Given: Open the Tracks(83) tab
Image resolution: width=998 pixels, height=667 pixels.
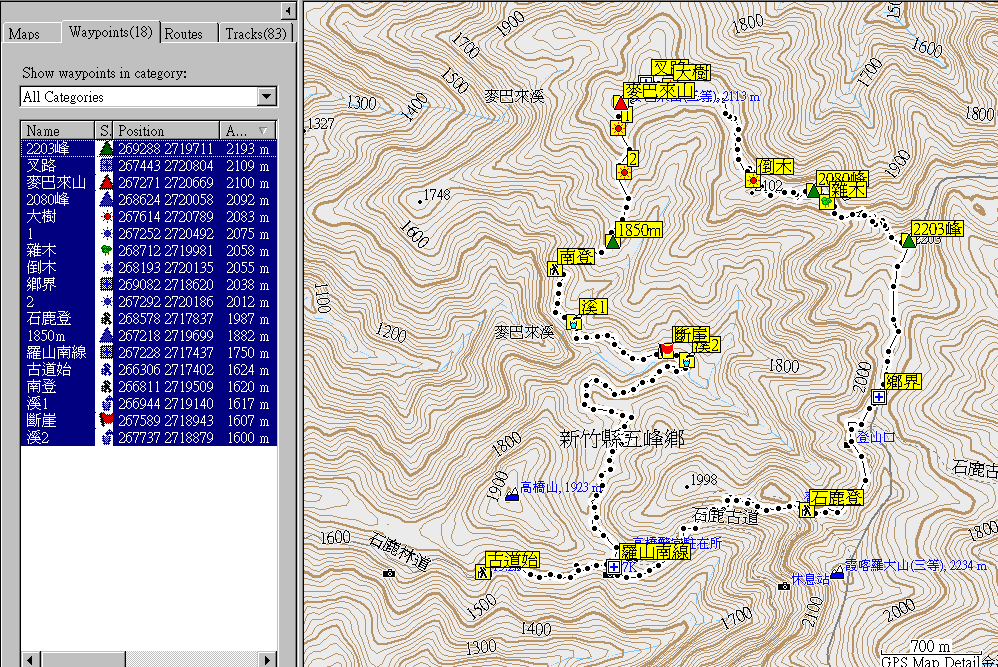Looking at the screenshot, I should pyautogui.click(x=255, y=34).
